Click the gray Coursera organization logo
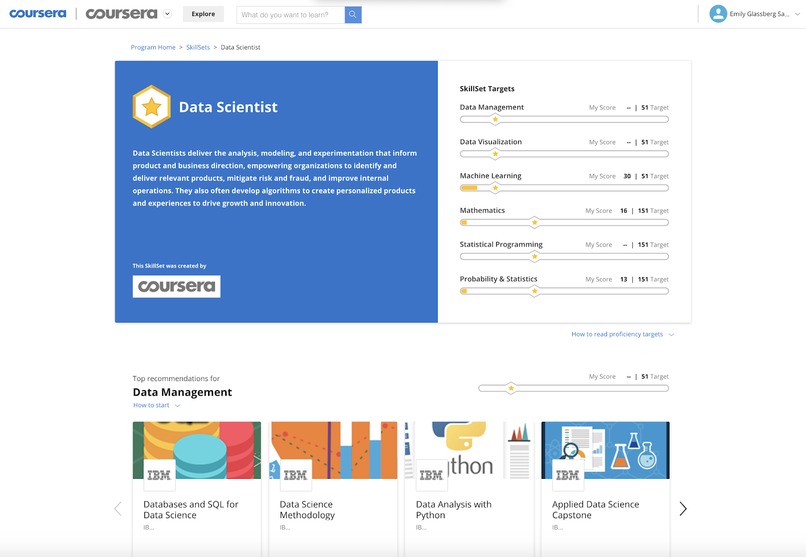 121,14
